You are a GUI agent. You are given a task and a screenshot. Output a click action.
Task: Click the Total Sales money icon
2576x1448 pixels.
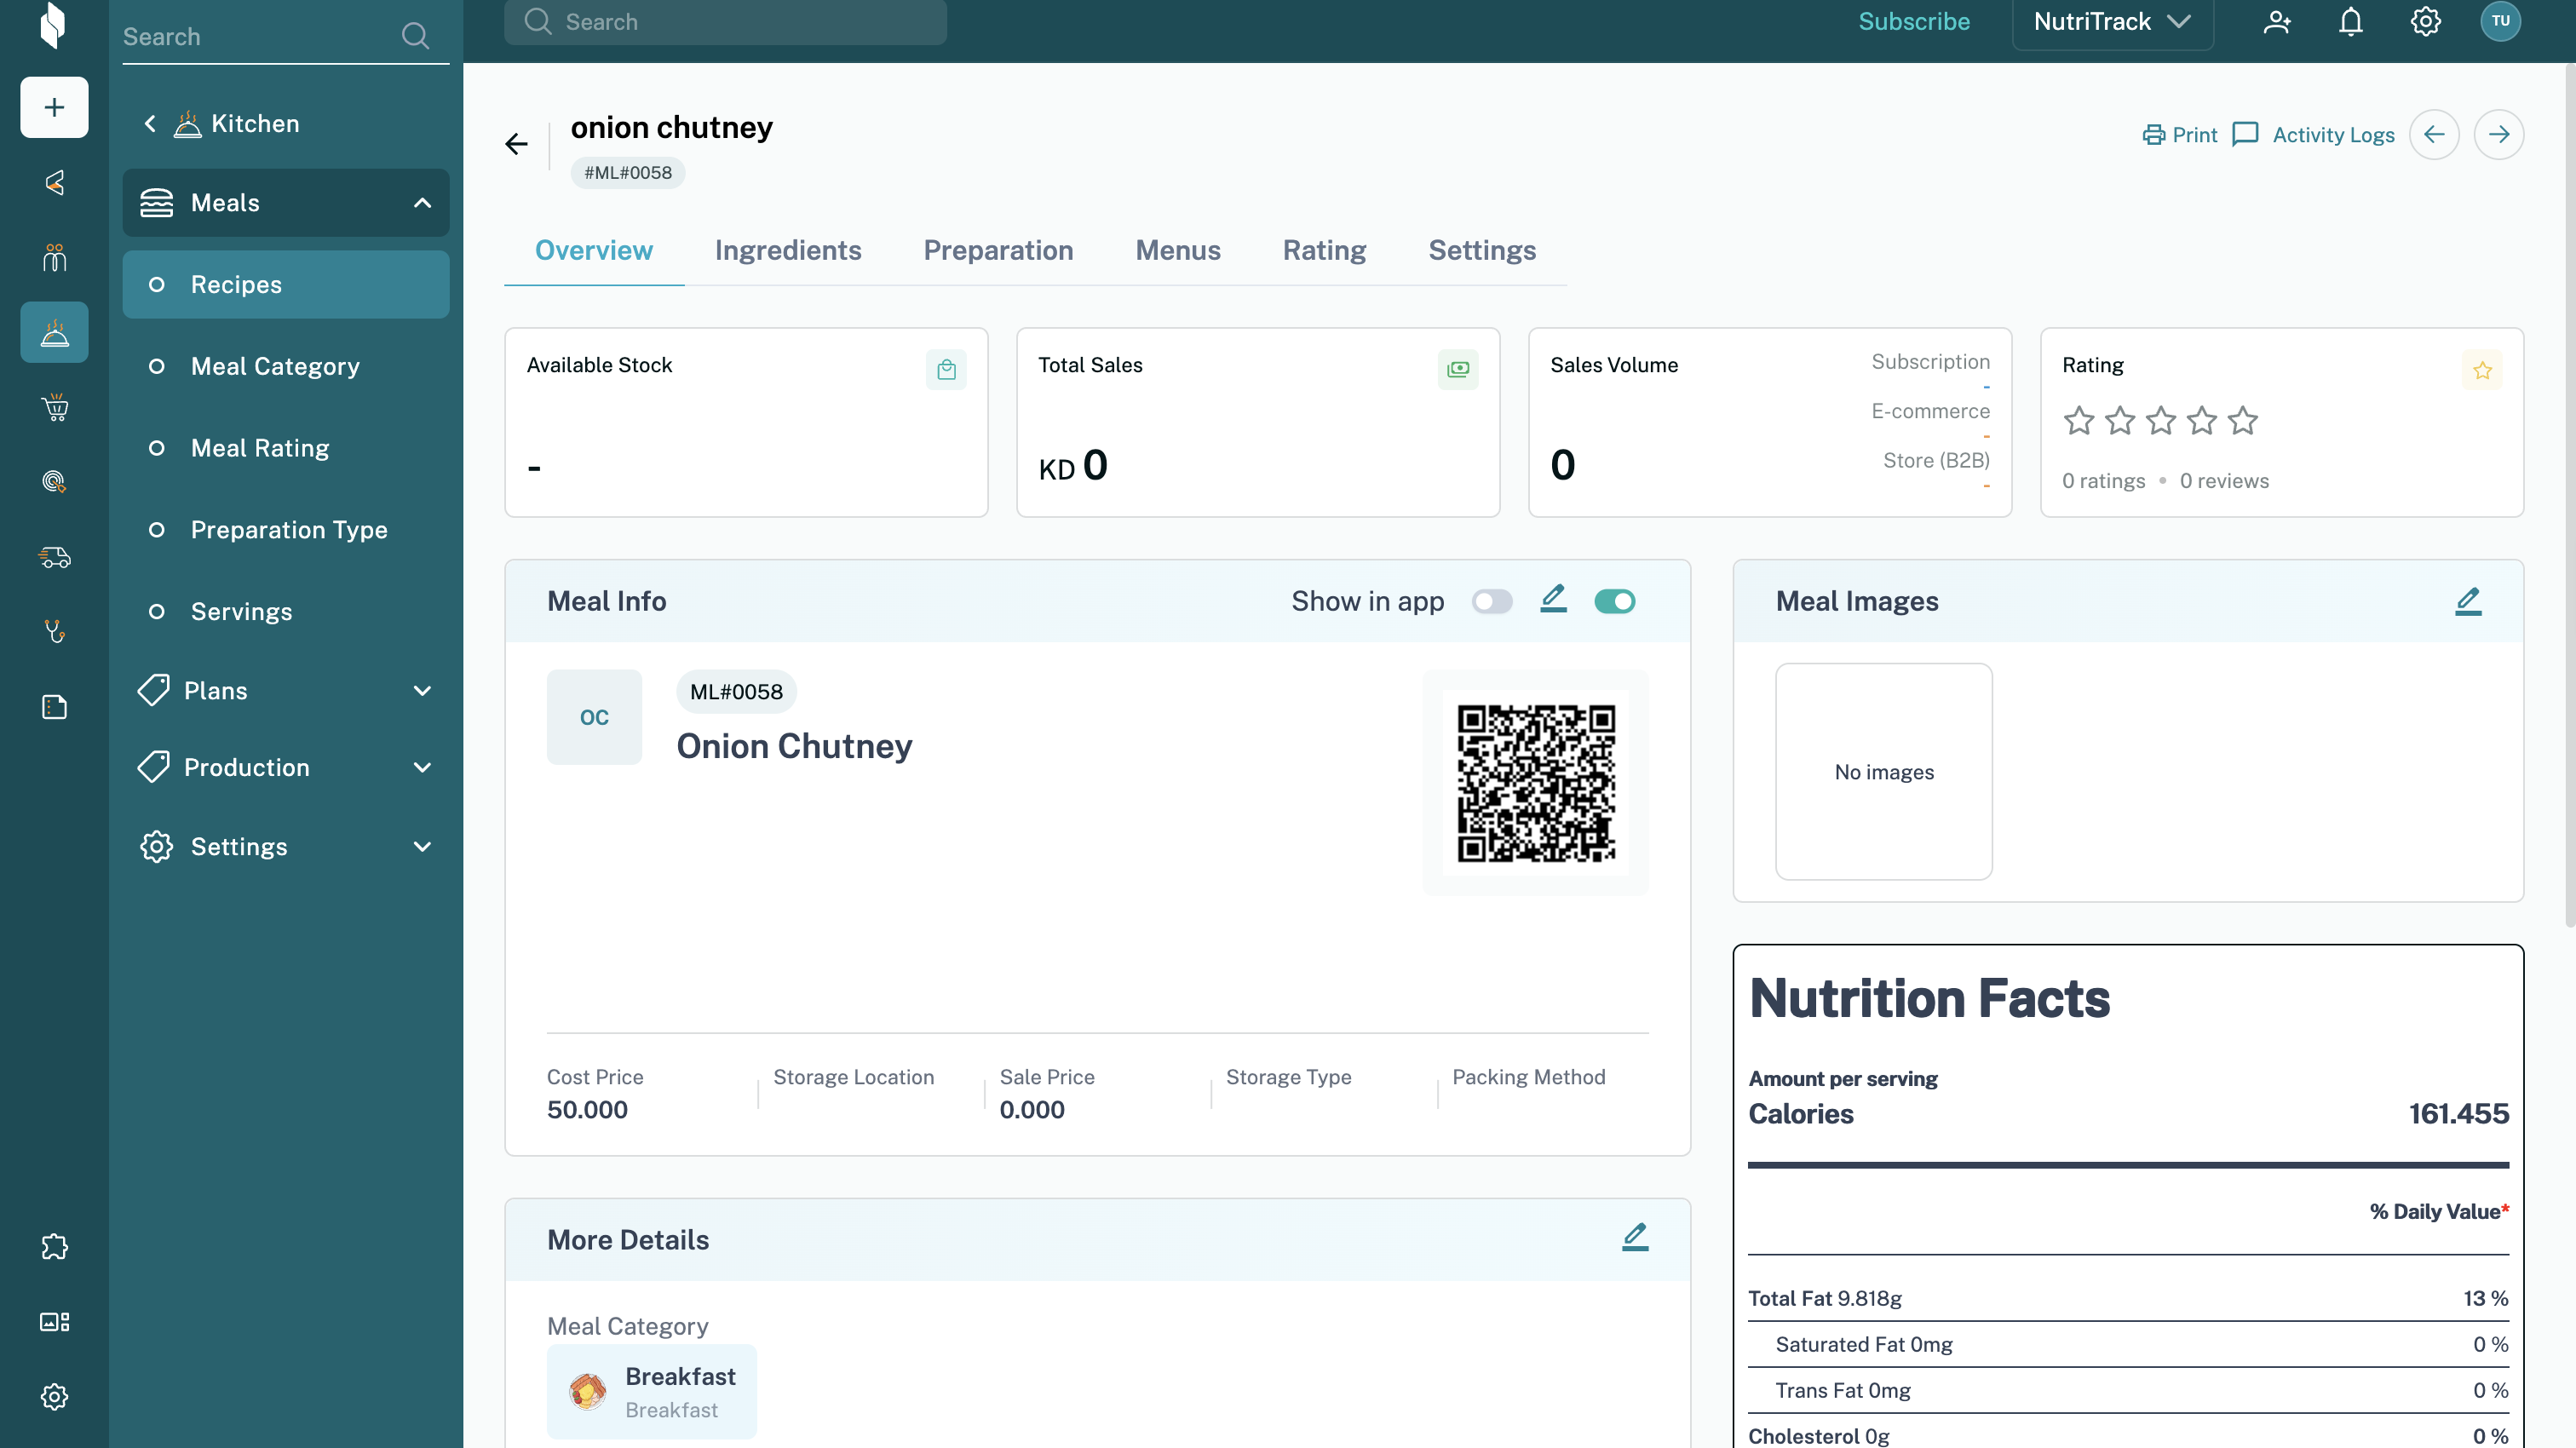[x=1458, y=370]
